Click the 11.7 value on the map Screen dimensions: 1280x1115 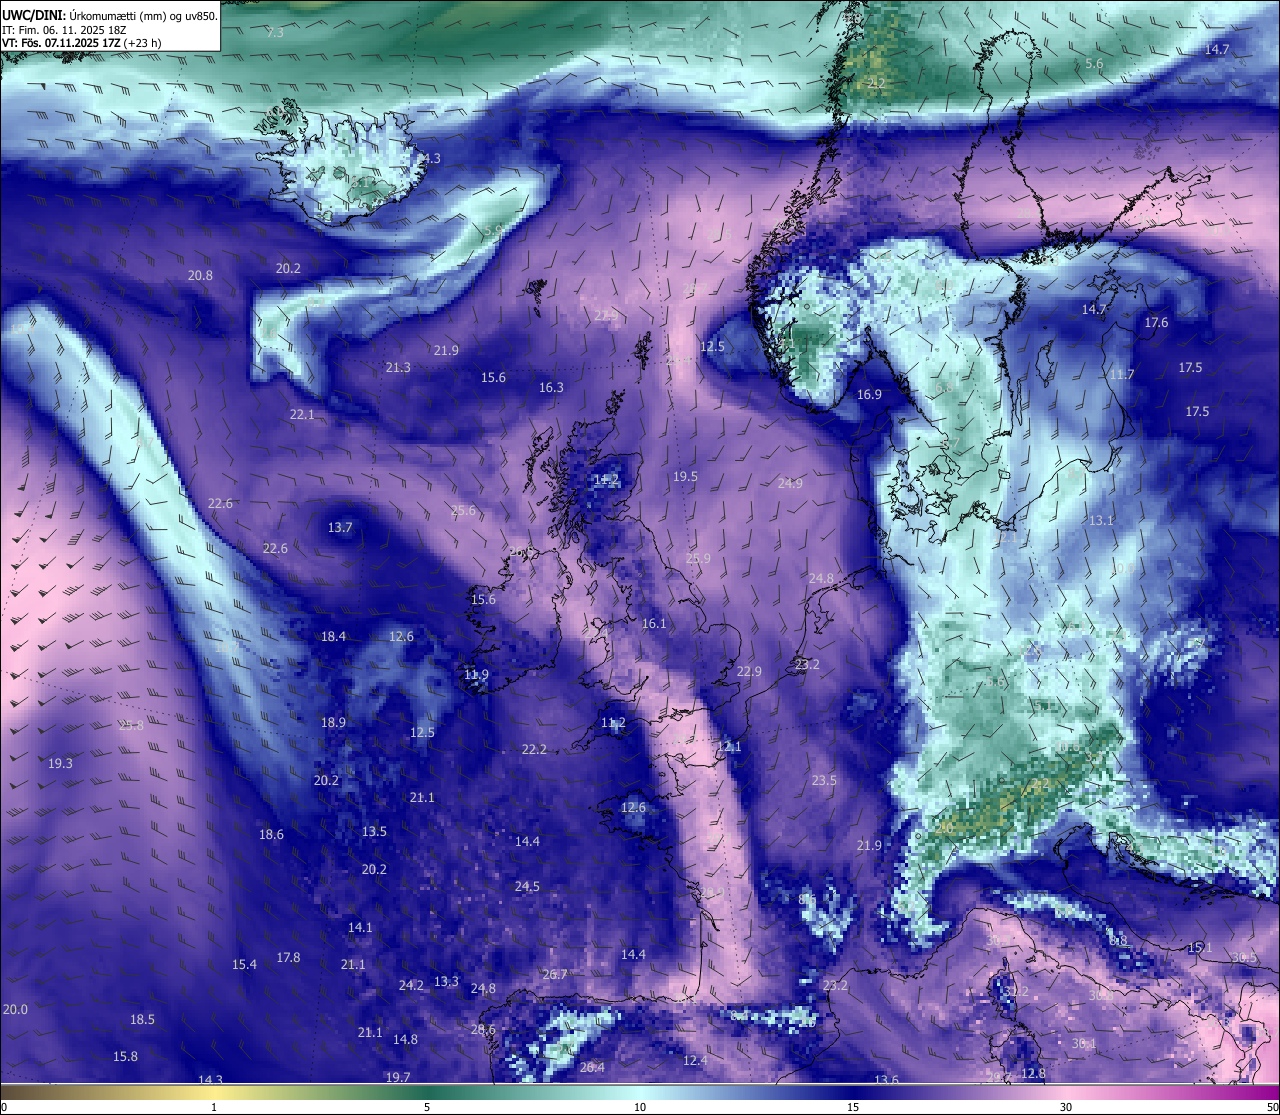click(1122, 375)
